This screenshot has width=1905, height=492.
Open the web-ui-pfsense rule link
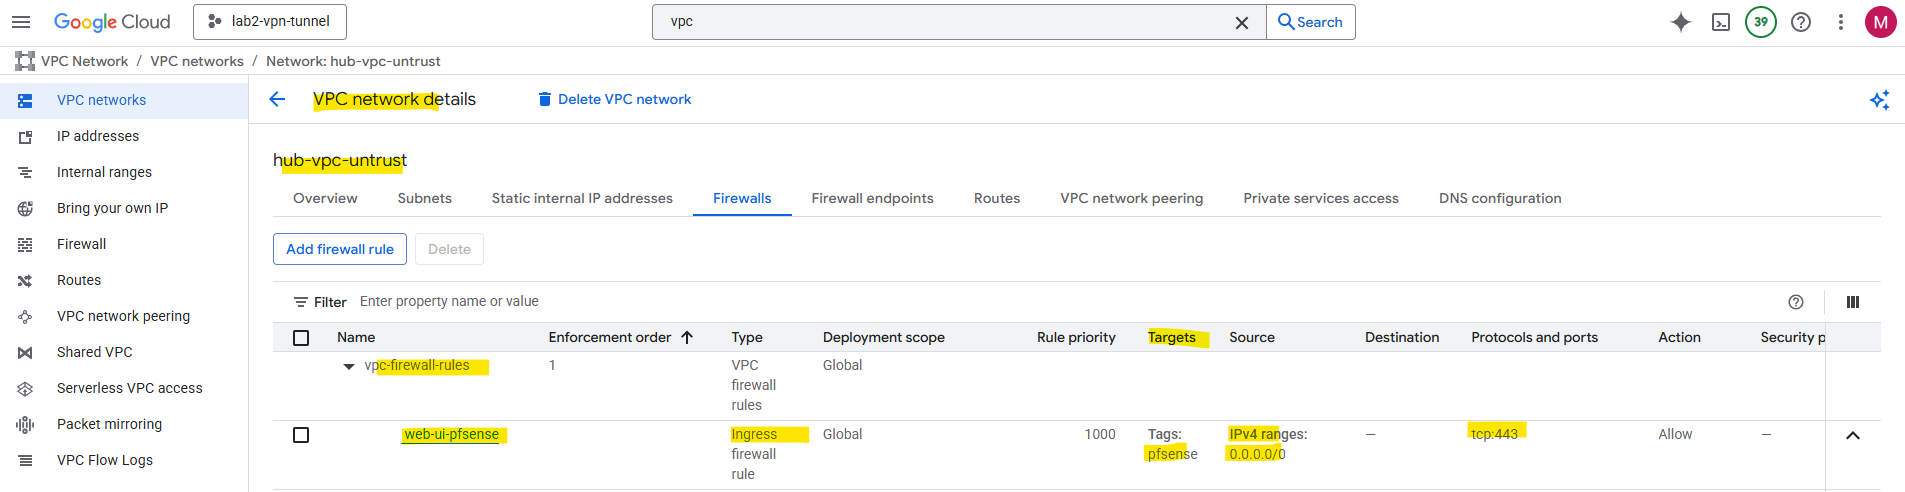coord(452,434)
